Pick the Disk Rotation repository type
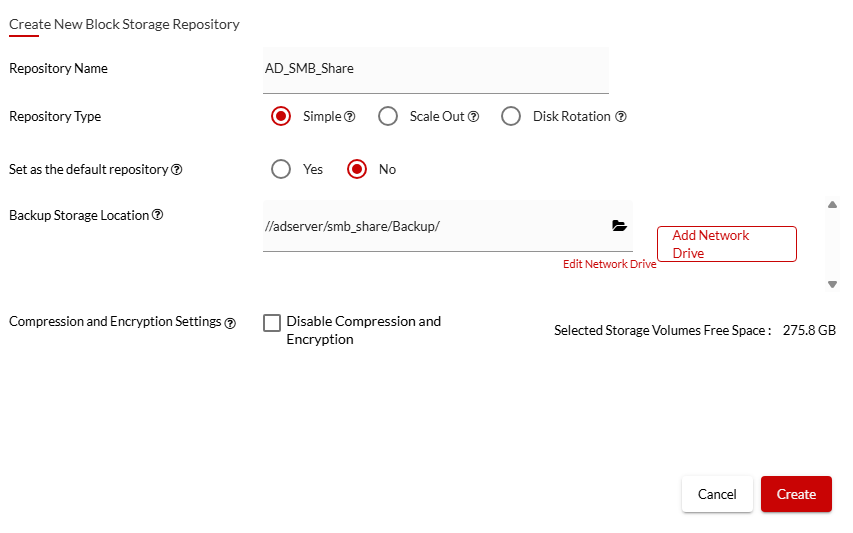The image size is (853, 533). (511, 117)
